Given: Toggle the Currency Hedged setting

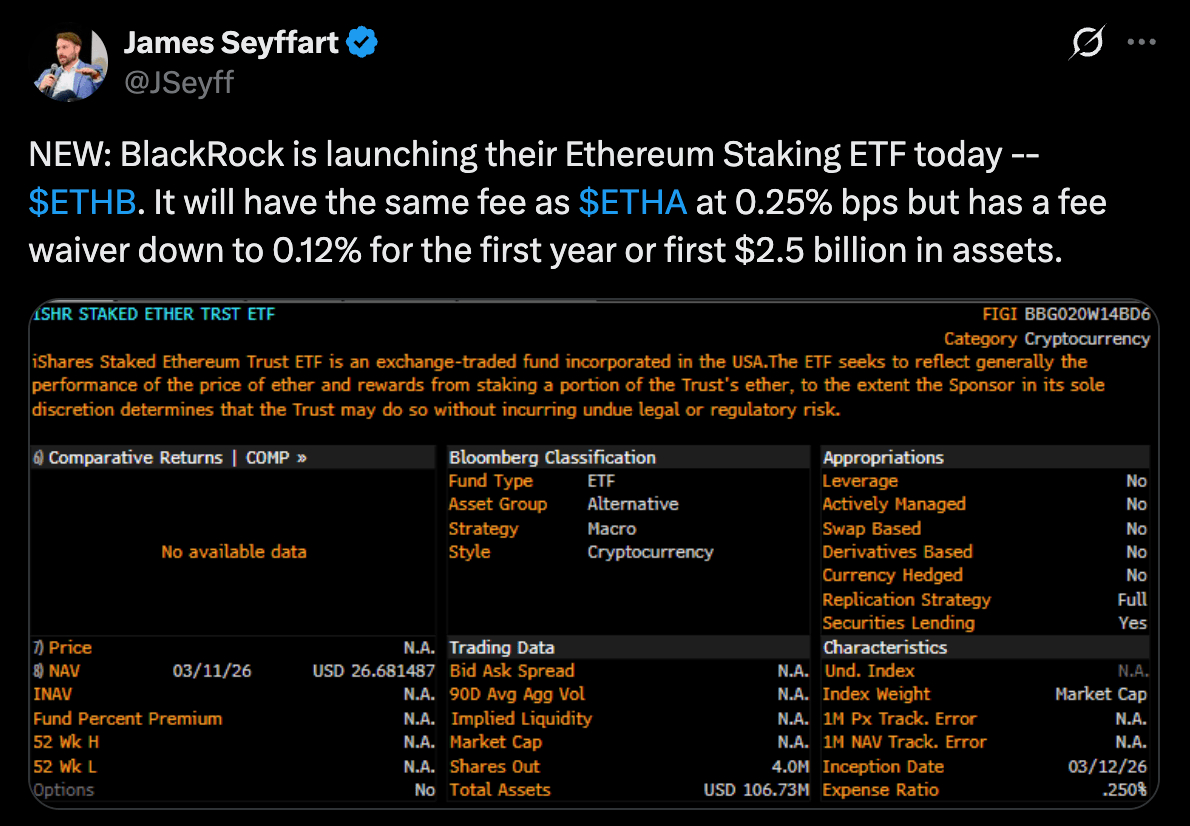Looking at the screenshot, I should pyautogui.click(x=892, y=575).
